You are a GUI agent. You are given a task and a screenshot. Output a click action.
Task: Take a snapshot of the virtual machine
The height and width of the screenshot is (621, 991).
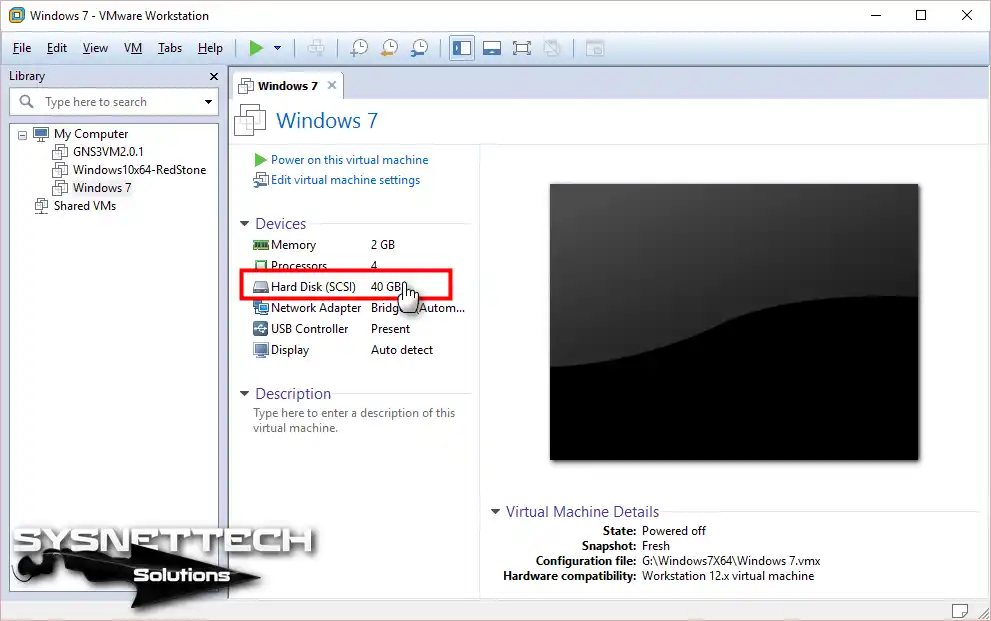click(x=360, y=47)
